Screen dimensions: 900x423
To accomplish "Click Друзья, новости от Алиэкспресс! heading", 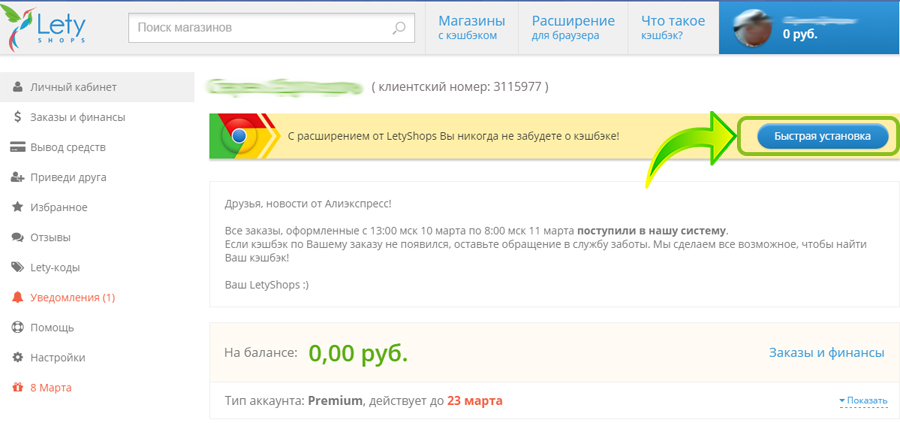I will pyautogui.click(x=309, y=204).
